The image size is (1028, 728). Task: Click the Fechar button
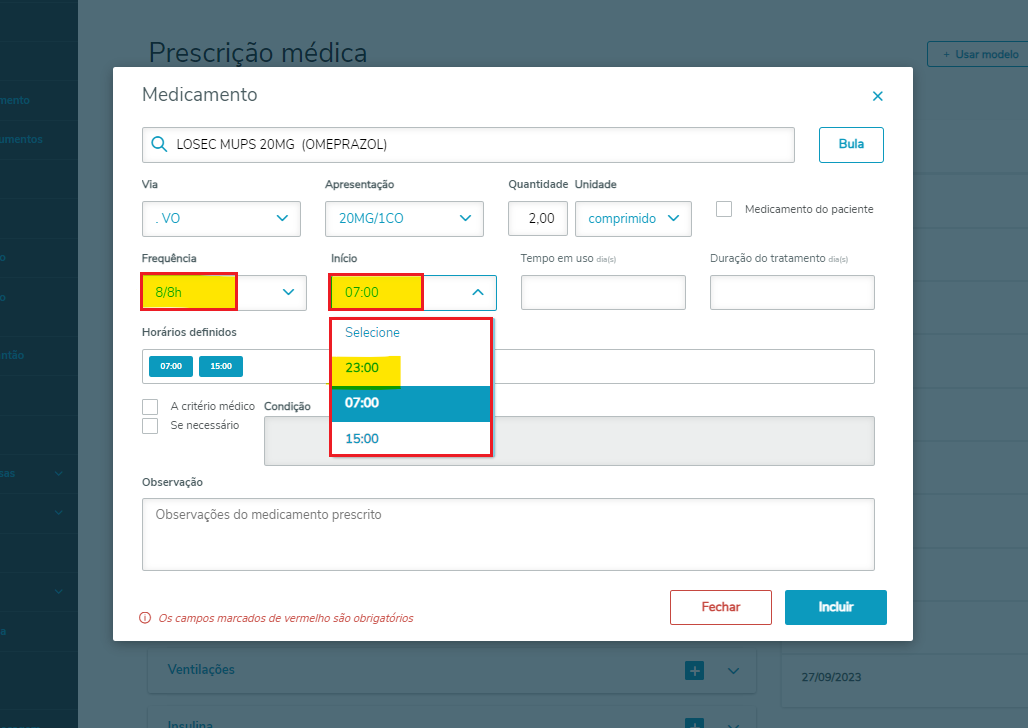point(721,607)
